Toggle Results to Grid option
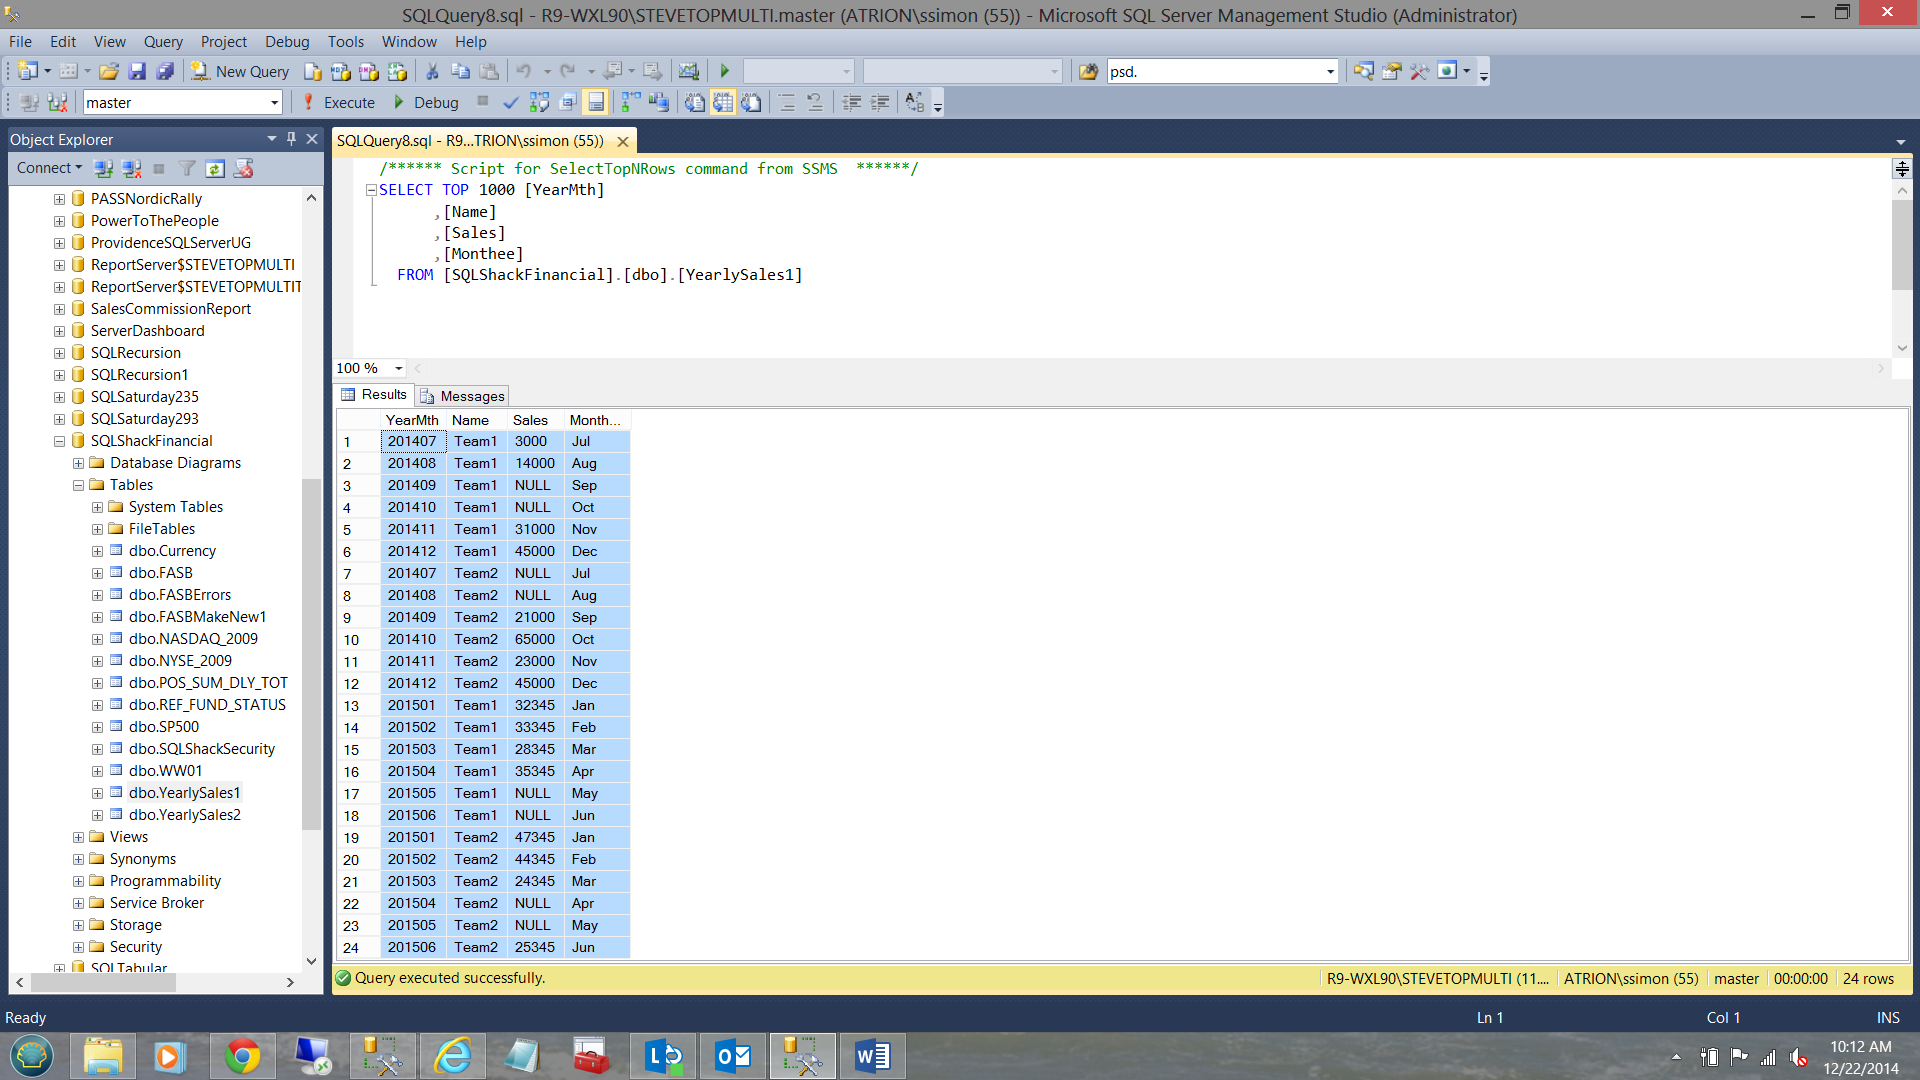Screen dimensions: 1920x1080 722,102
